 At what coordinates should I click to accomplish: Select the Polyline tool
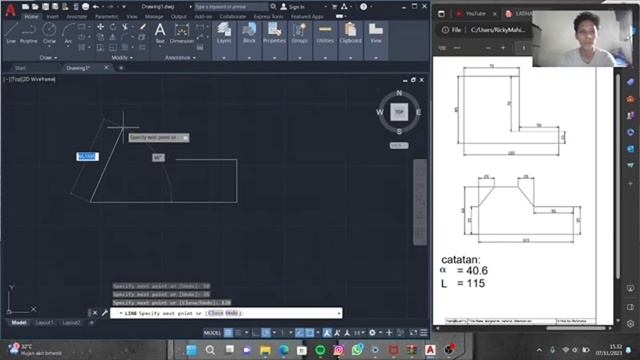pyautogui.click(x=29, y=33)
